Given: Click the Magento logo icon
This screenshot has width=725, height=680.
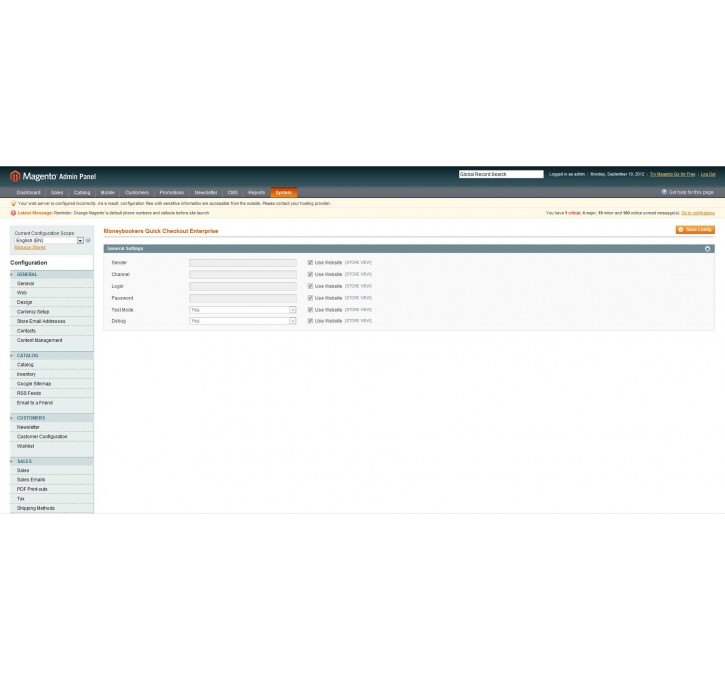Looking at the screenshot, I should point(15,175).
